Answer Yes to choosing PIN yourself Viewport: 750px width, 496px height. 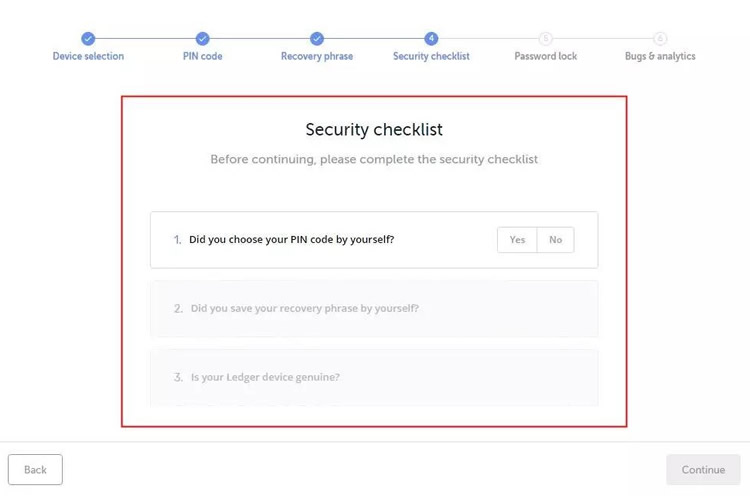point(517,240)
